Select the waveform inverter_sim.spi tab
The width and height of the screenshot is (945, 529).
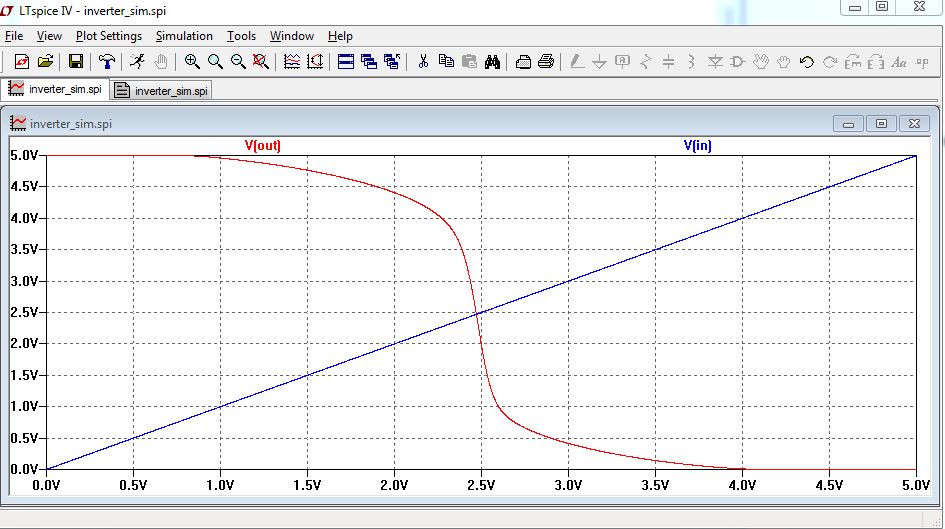pyautogui.click(x=56, y=89)
